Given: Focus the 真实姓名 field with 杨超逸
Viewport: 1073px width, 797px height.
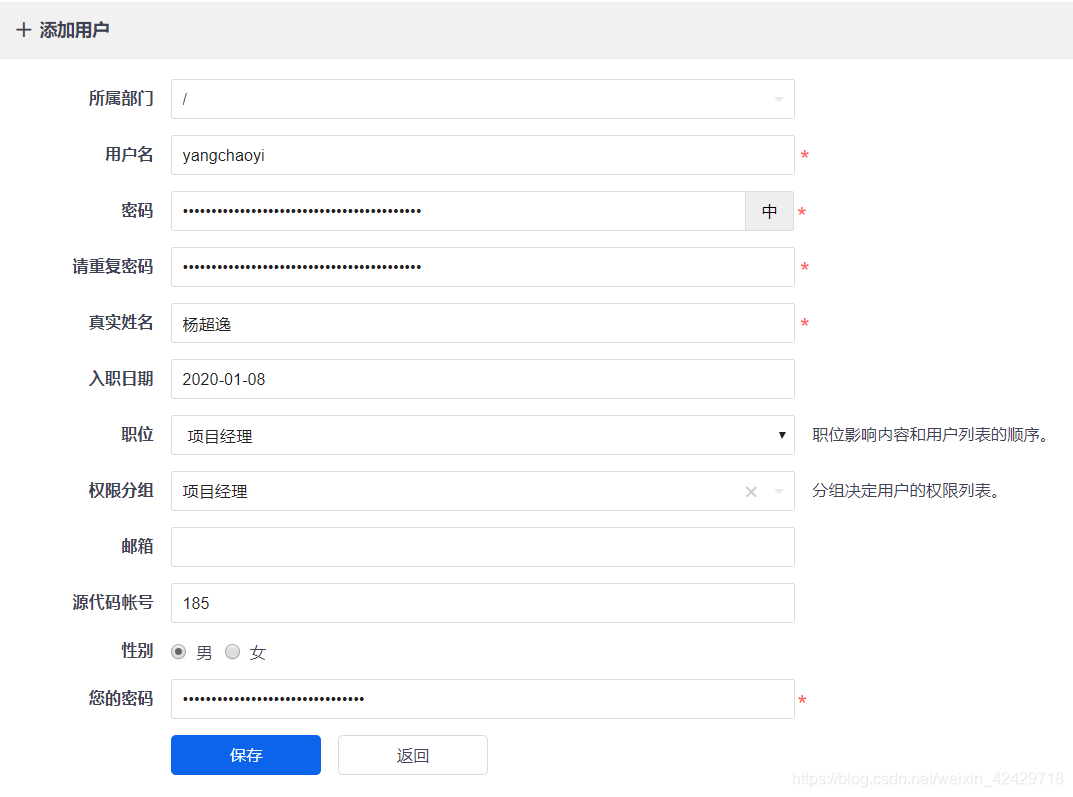Looking at the screenshot, I should tap(482, 323).
